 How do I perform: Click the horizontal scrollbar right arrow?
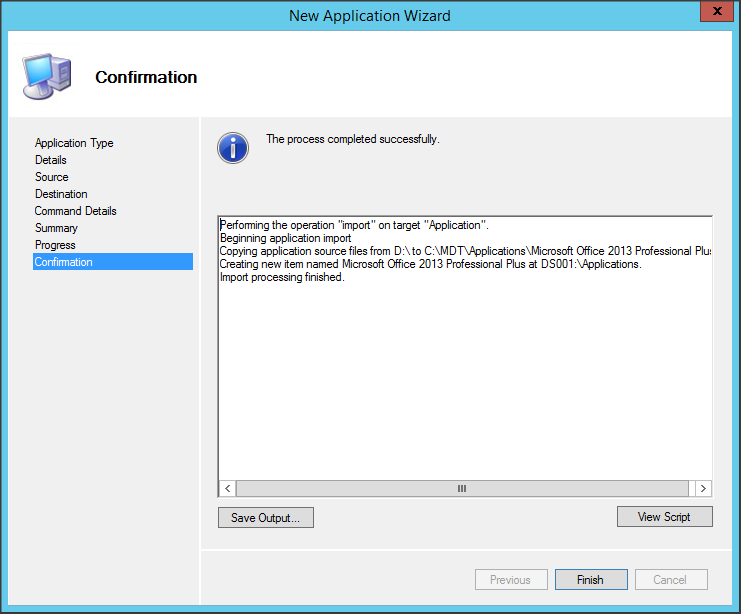click(x=703, y=489)
